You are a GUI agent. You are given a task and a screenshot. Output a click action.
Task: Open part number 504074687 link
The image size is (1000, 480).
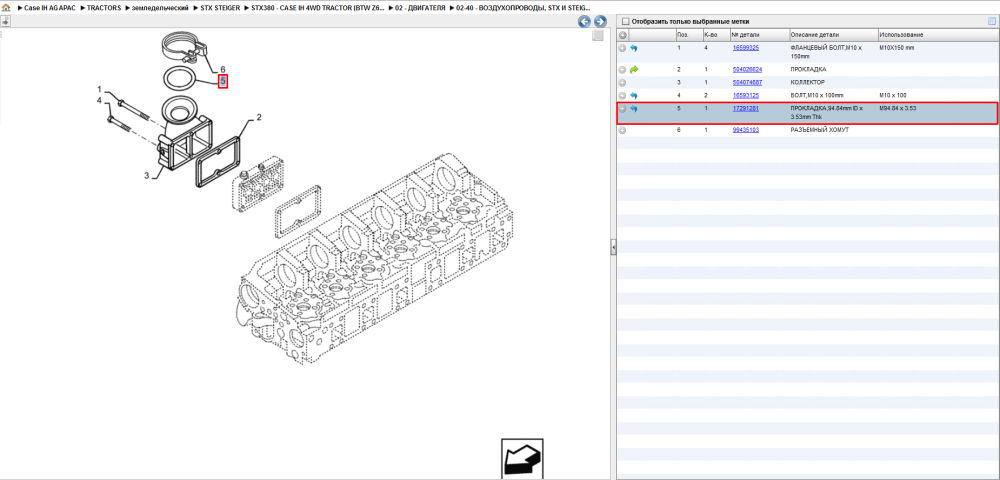tap(747, 82)
